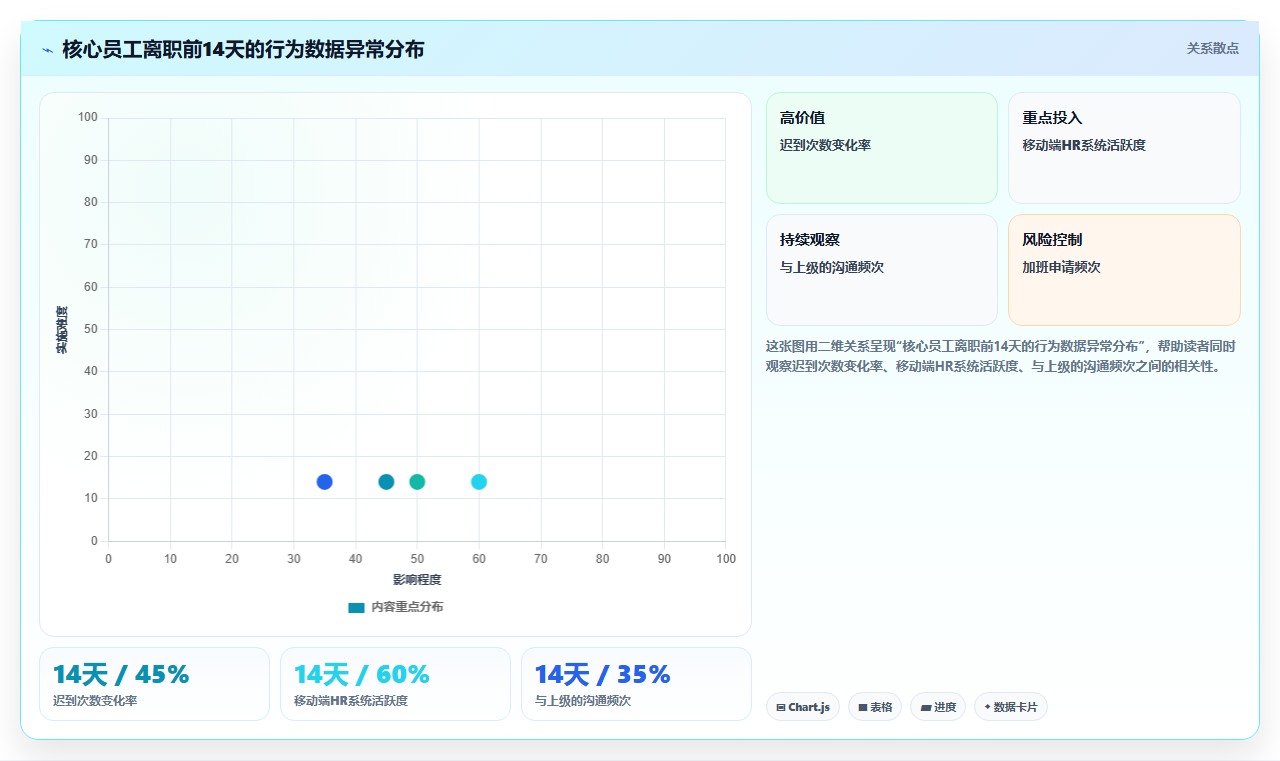
Task: Click the 移动端HR系统活跃度 label under 14天 / 60%
Action: [351, 701]
